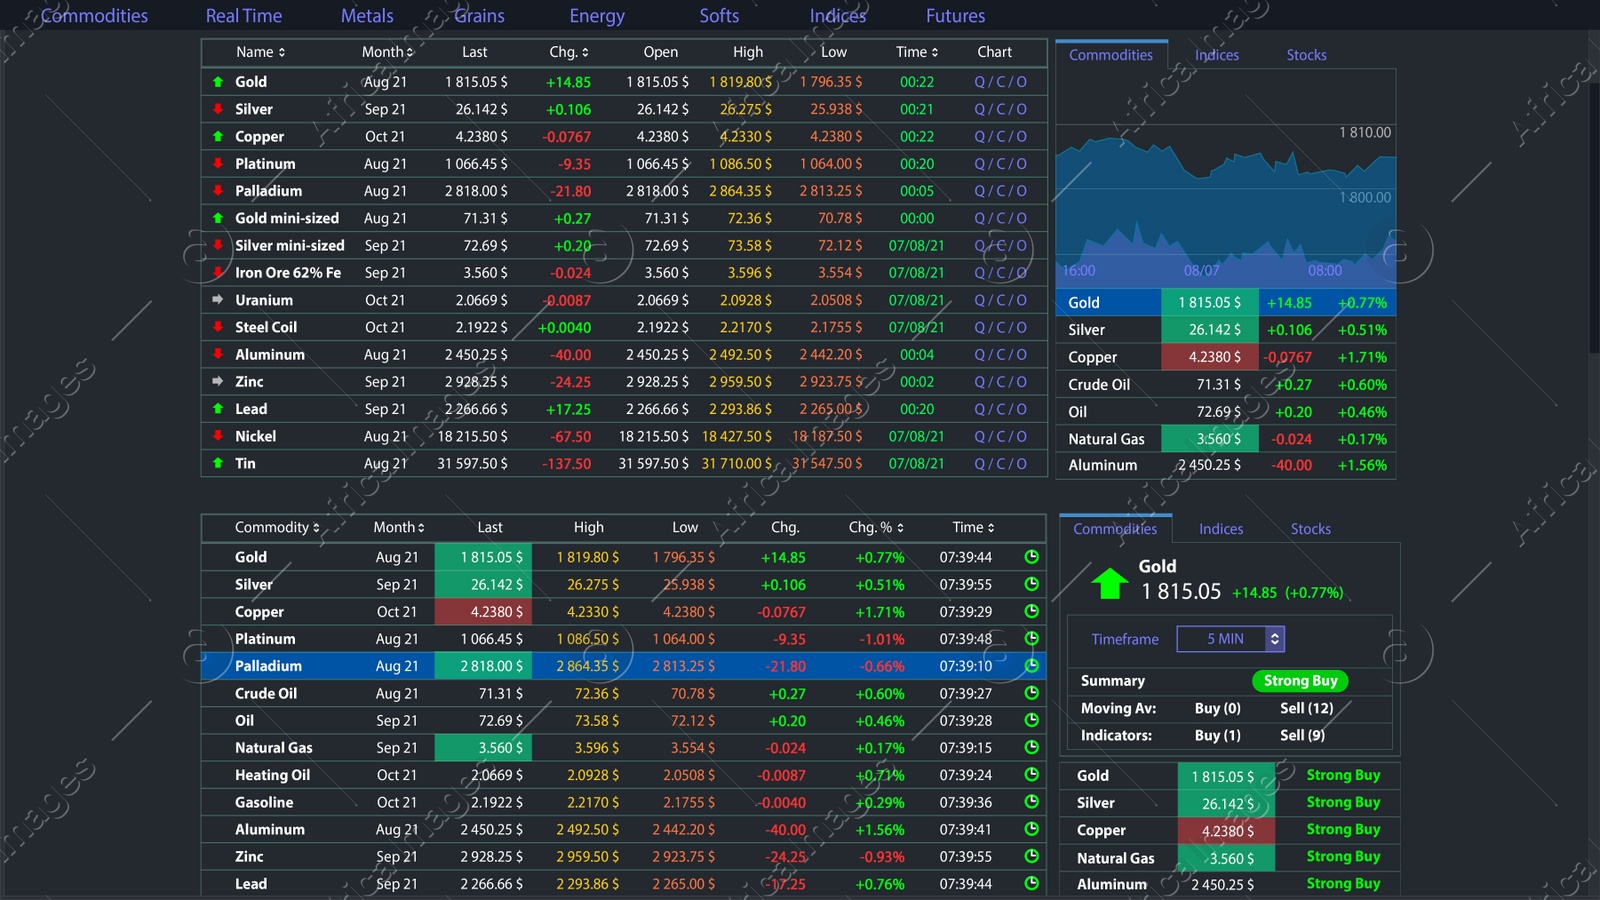Click the clock icon in the Natural Gas 07:39:15 row
This screenshot has height=900, width=1600.
pyautogui.click(x=1032, y=747)
